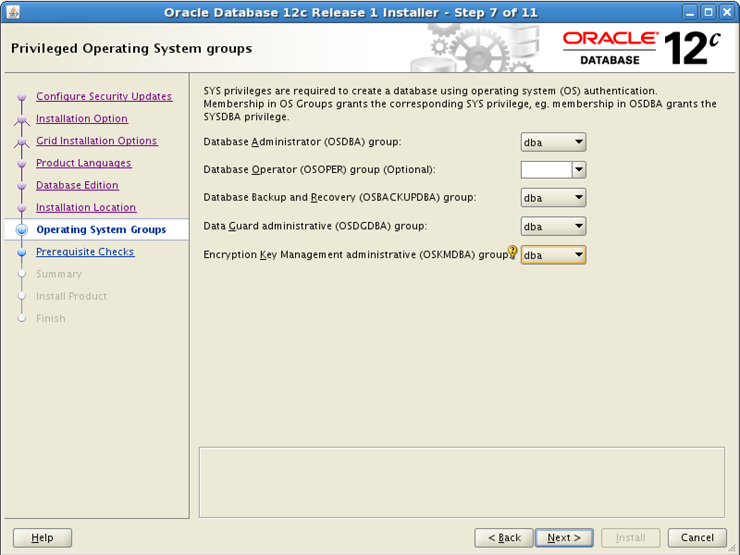Click the Database Backup and Recovery label

340,197
